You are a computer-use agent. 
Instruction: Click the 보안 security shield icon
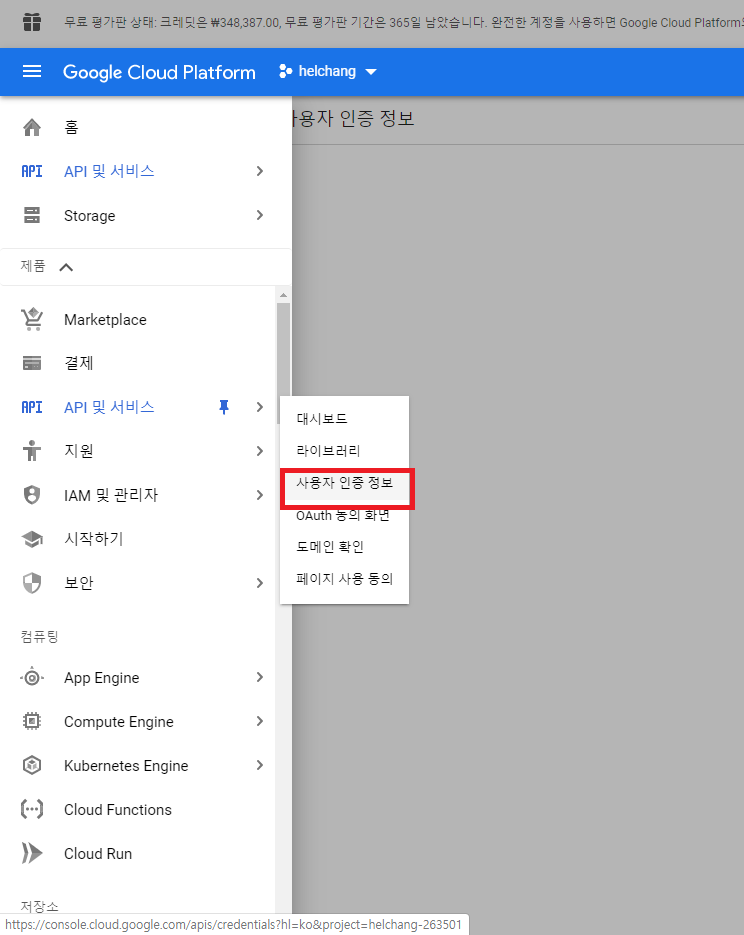32,583
